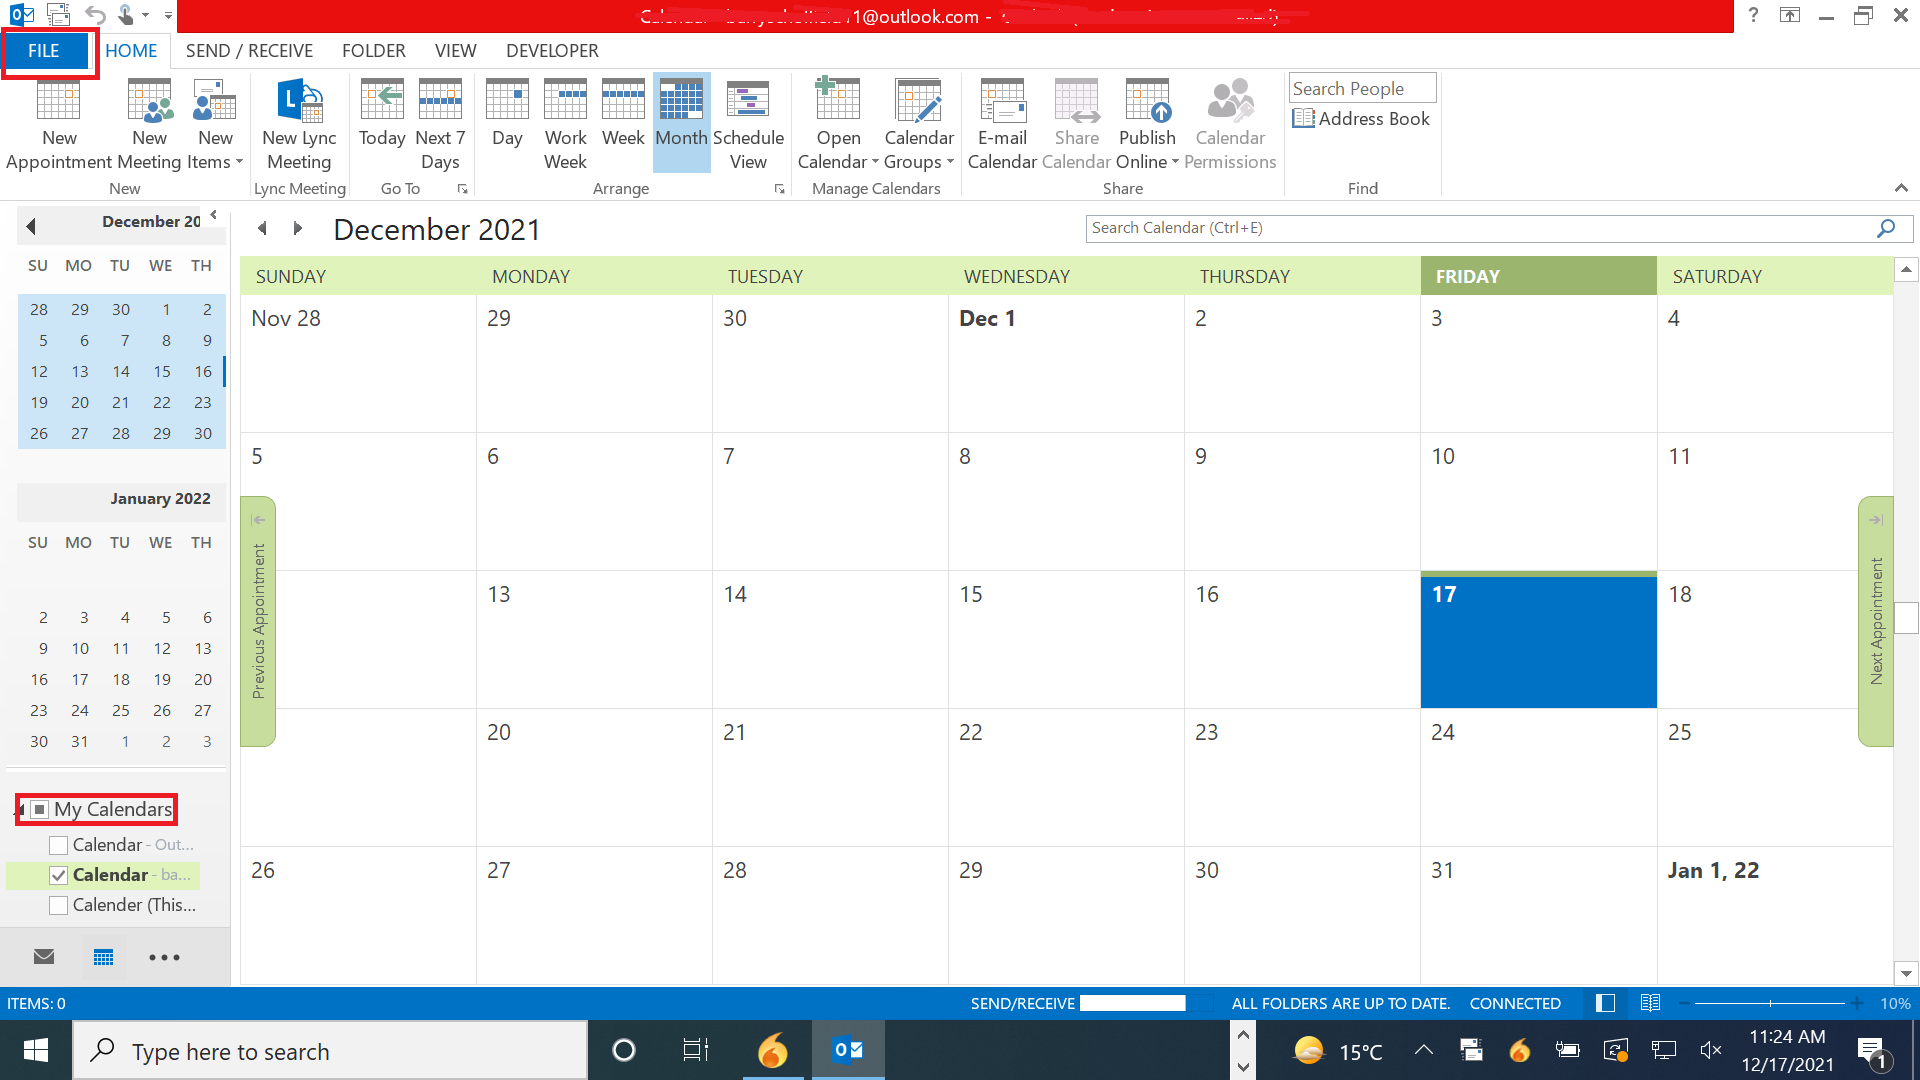Go to previous month in main calendar

click(262, 228)
